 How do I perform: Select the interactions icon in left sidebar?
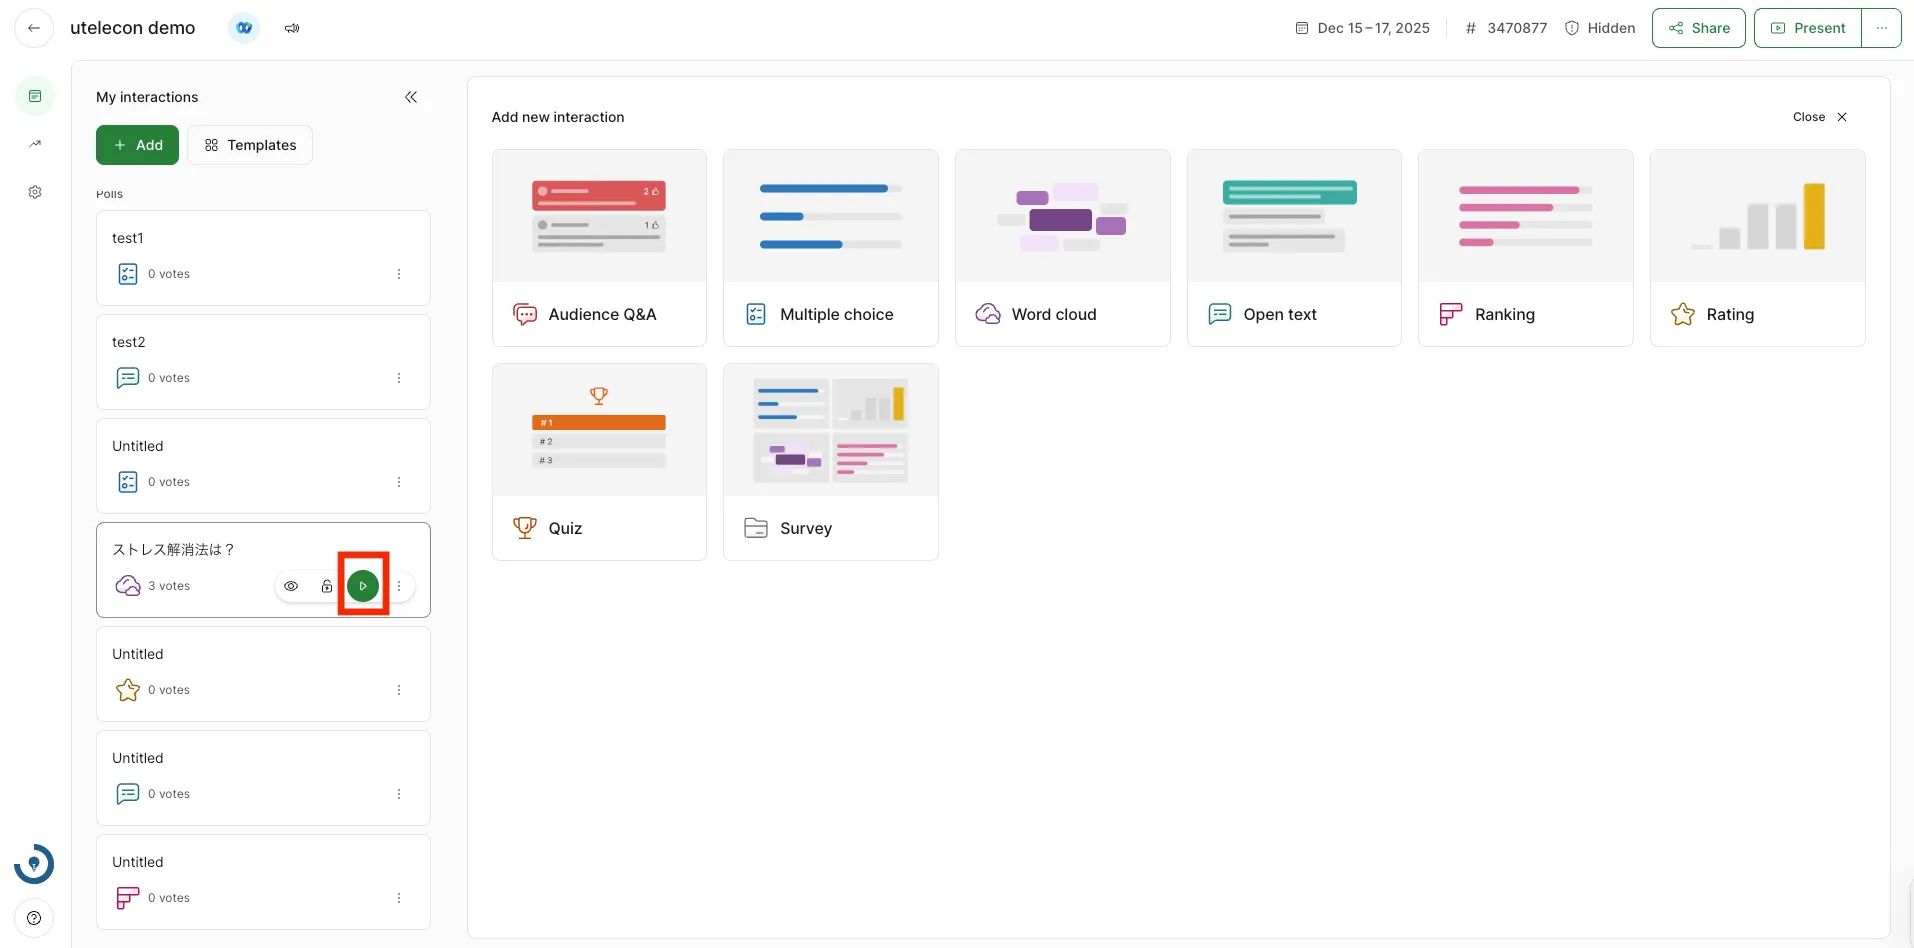click(35, 96)
